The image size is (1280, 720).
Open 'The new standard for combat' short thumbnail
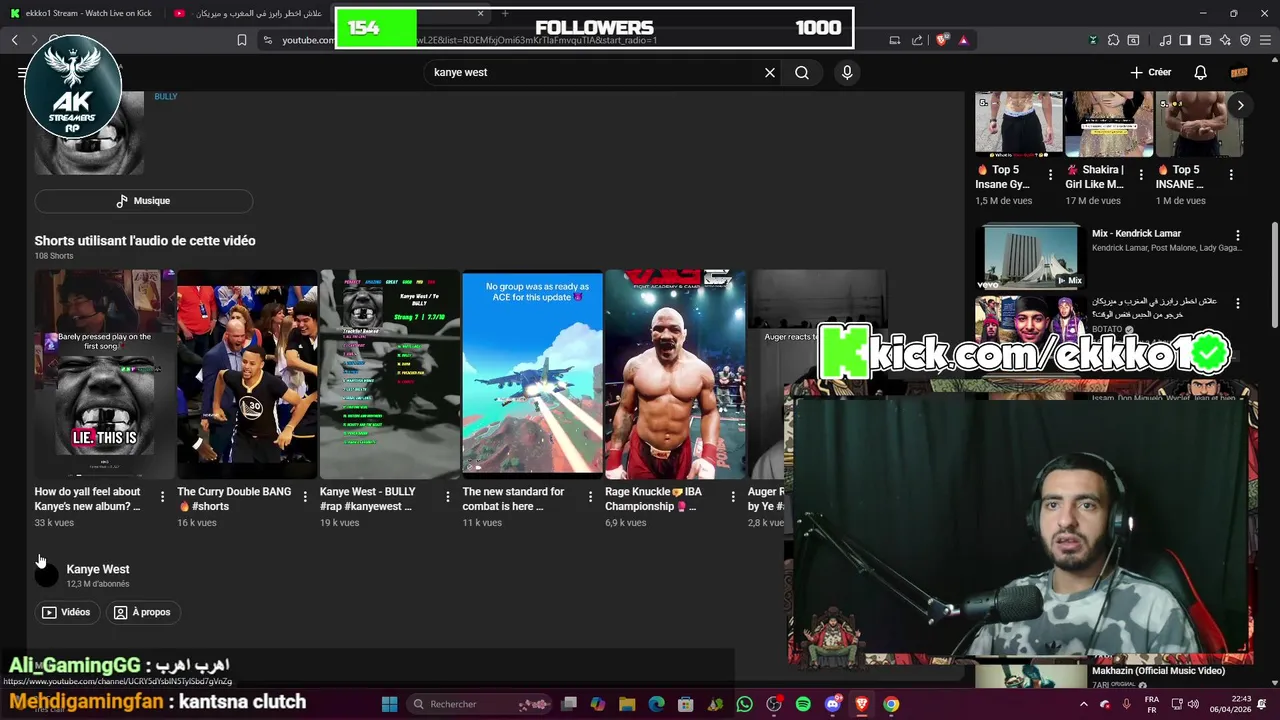tap(532, 373)
